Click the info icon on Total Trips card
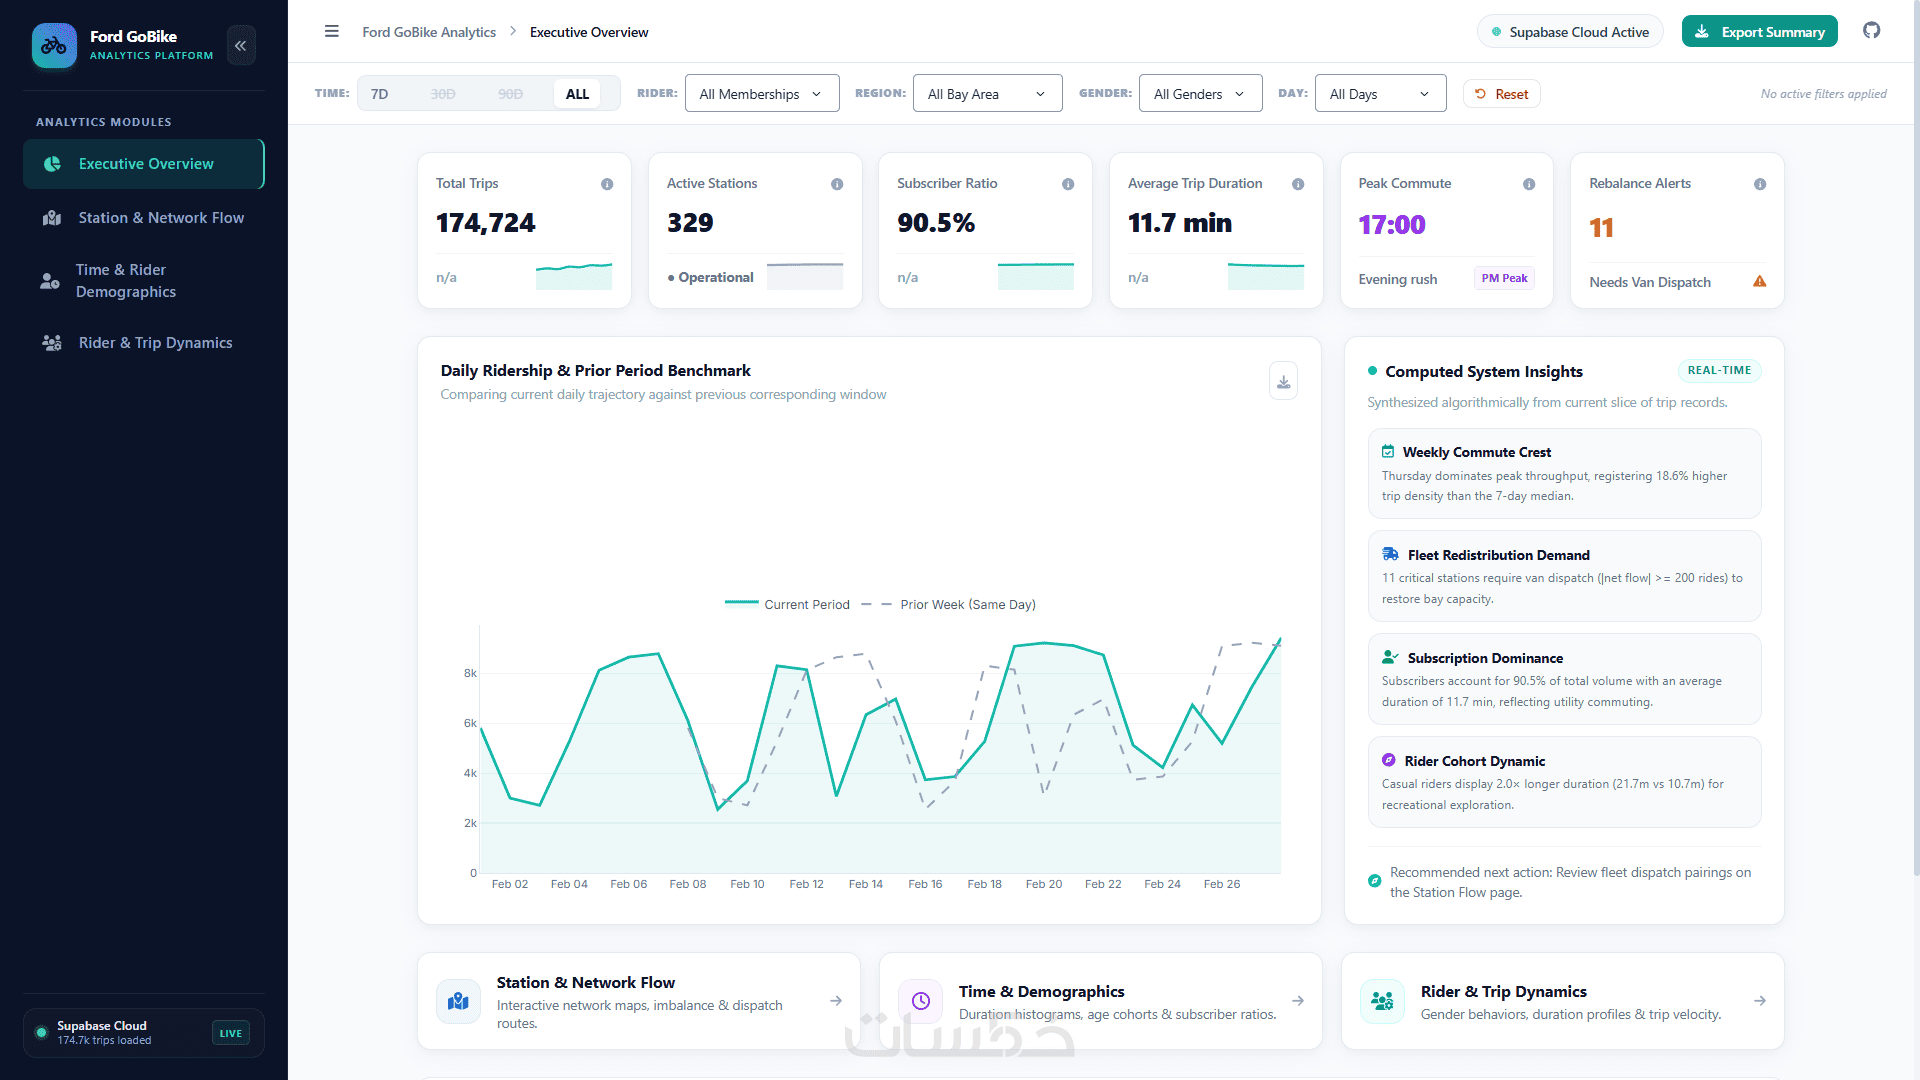1920x1080 pixels. 607,184
